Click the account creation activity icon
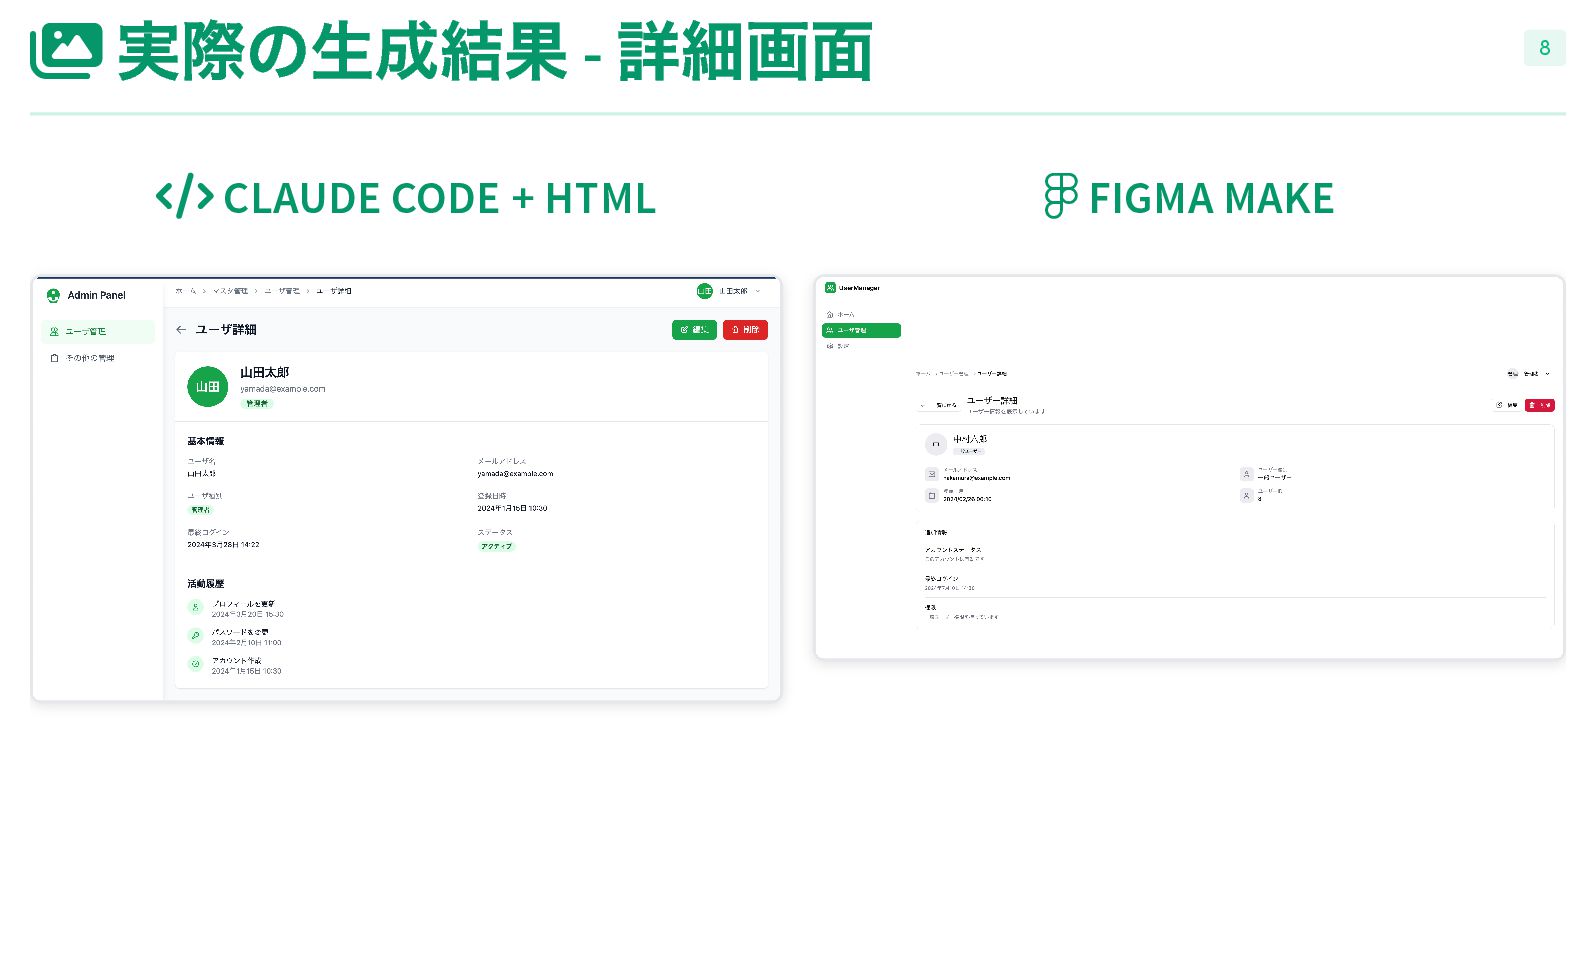Image resolution: width=1596 pixels, height=958 pixels. (x=196, y=663)
